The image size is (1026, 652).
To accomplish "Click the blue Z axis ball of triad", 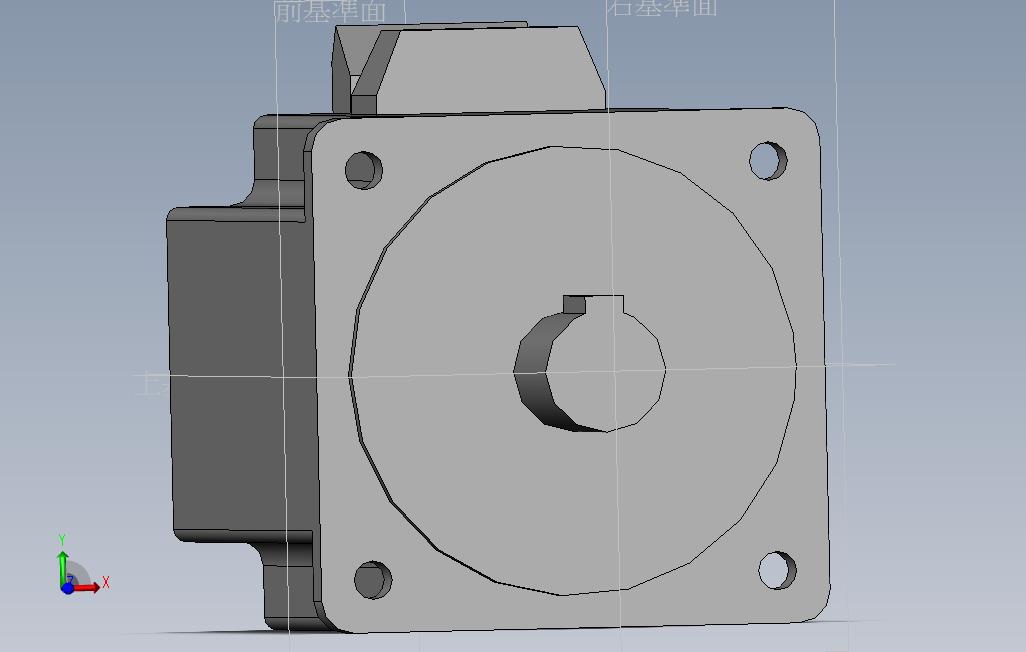I will click(x=67, y=589).
